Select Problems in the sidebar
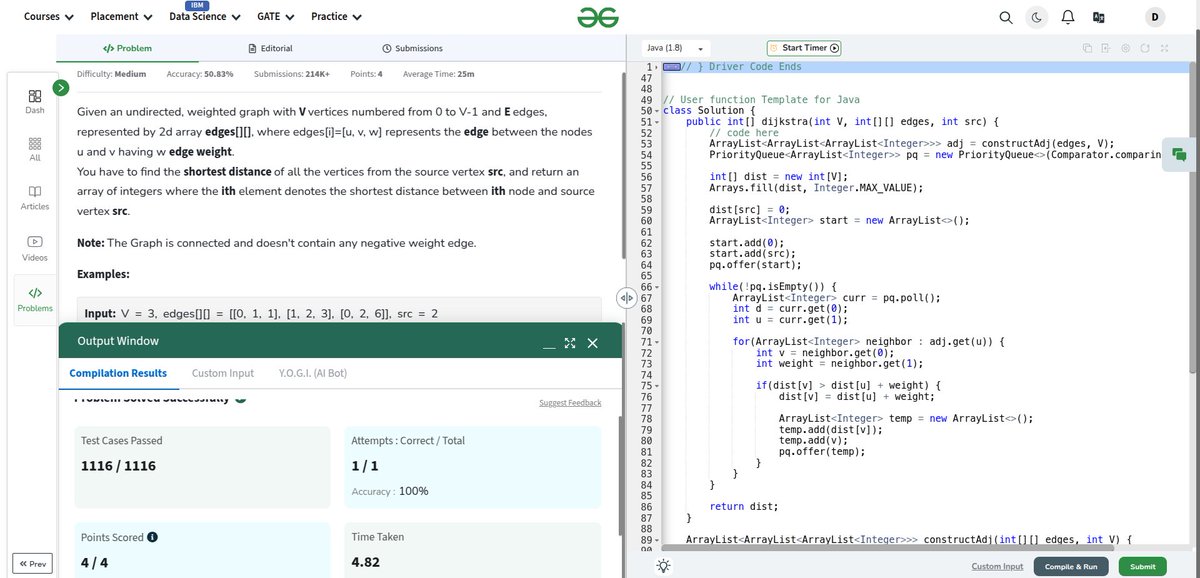Screen dimensions: 1200x578 34,299
